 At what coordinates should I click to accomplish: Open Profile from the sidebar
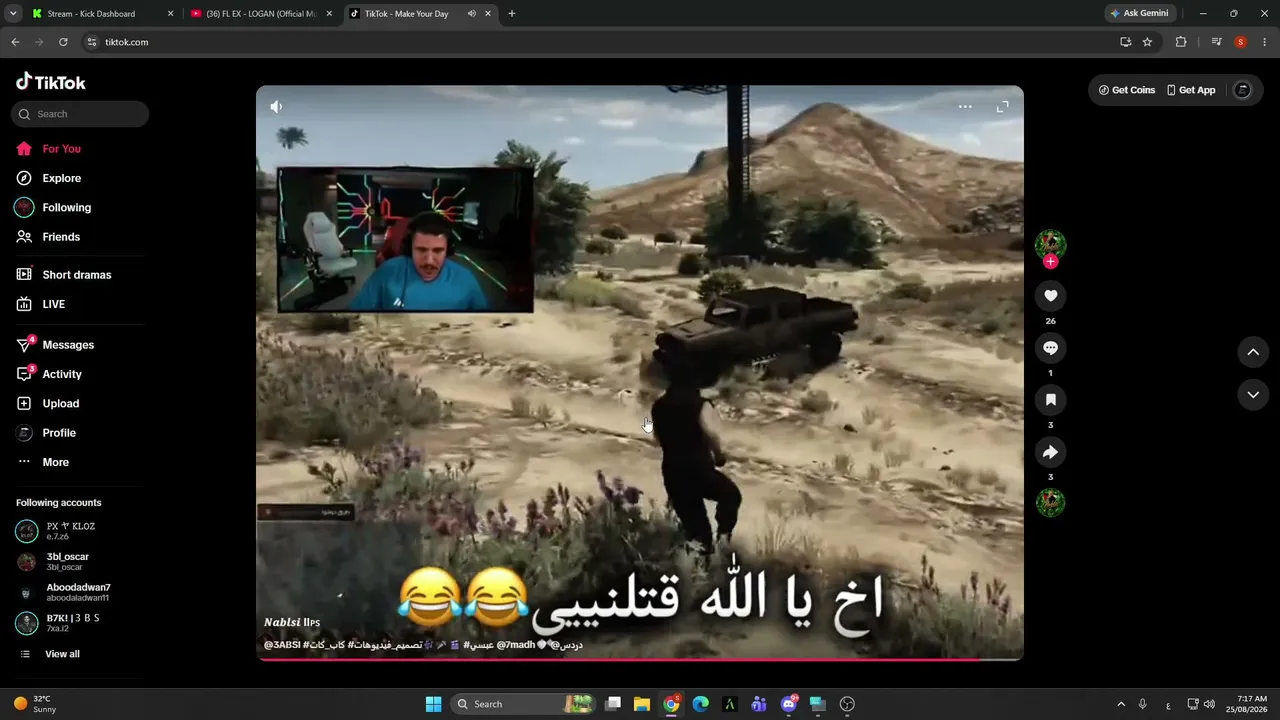click(x=59, y=433)
